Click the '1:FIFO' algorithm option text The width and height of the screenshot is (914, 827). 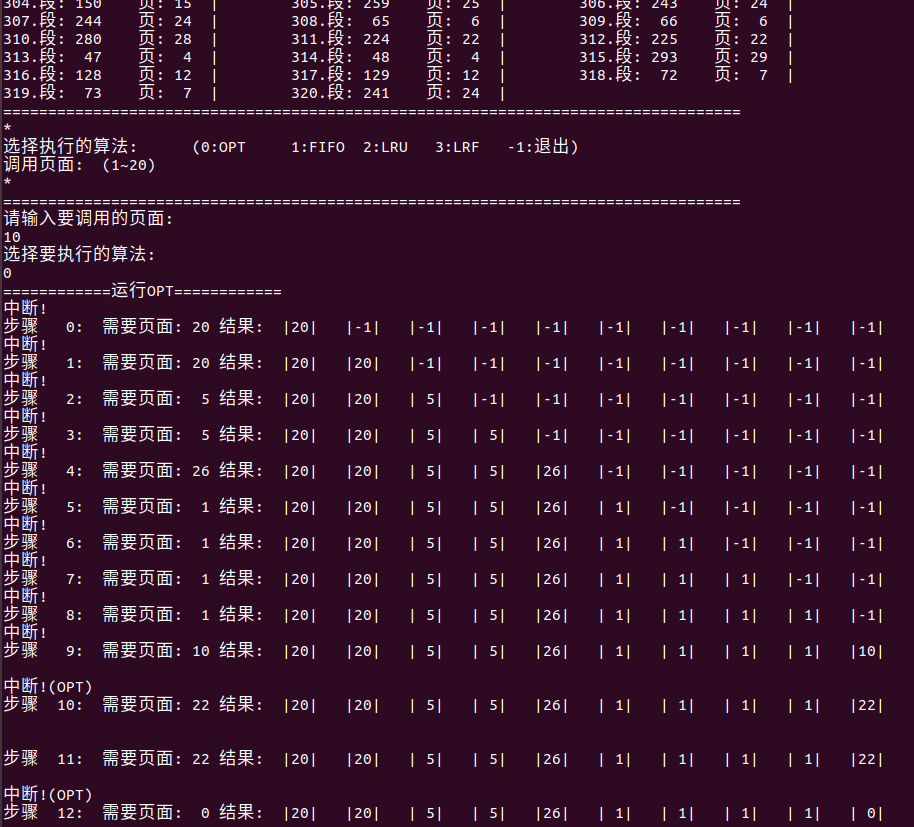pyautogui.click(x=318, y=147)
